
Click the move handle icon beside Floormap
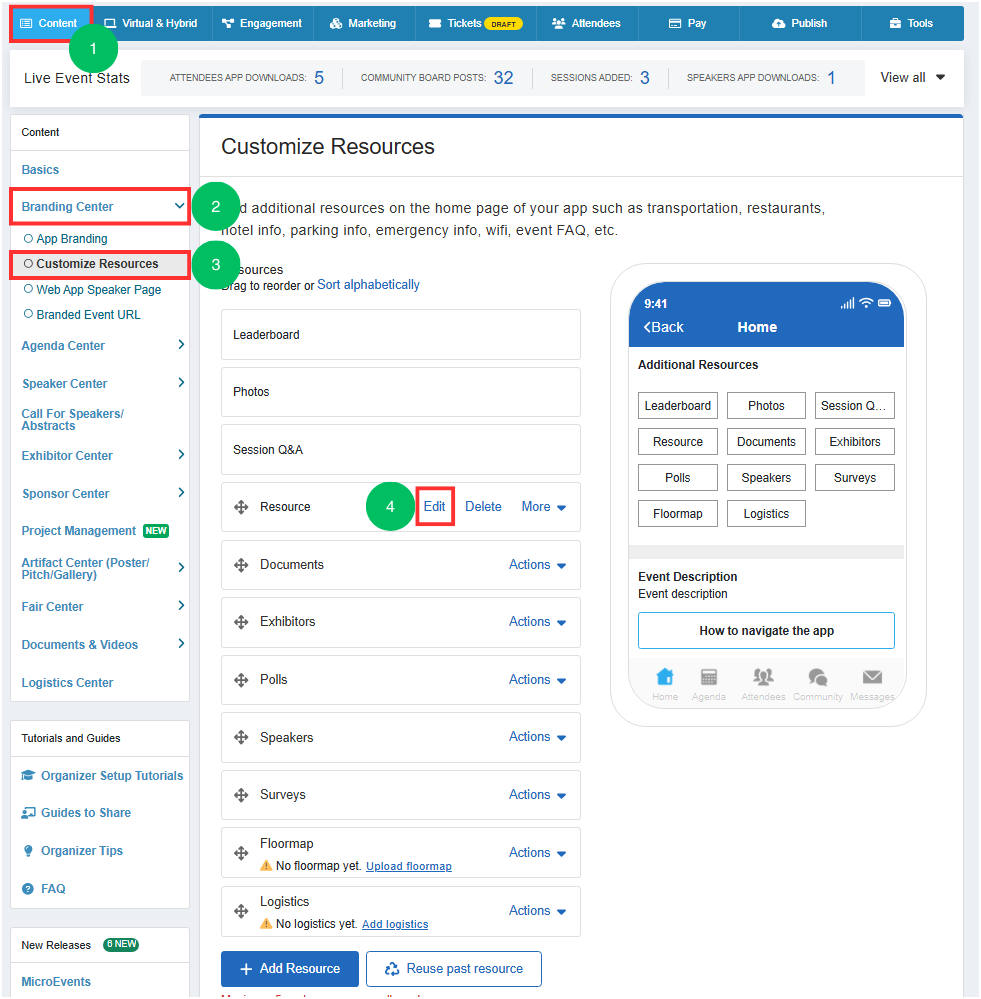241,853
